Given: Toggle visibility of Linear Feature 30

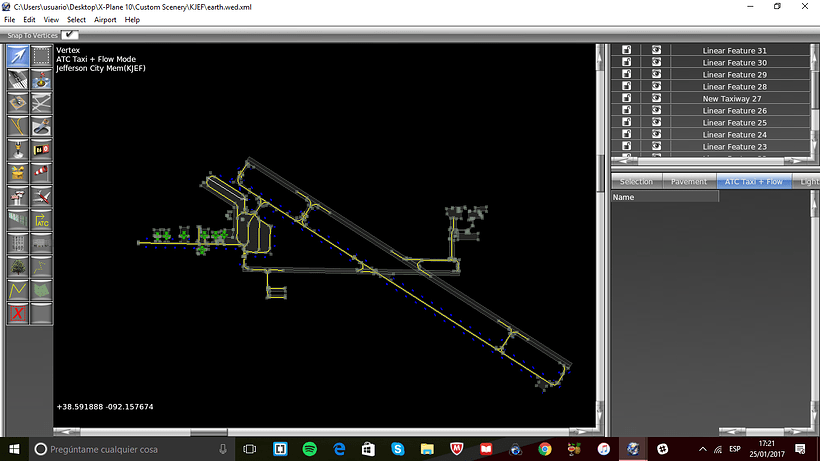Looking at the screenshot, I should point(656,62).
